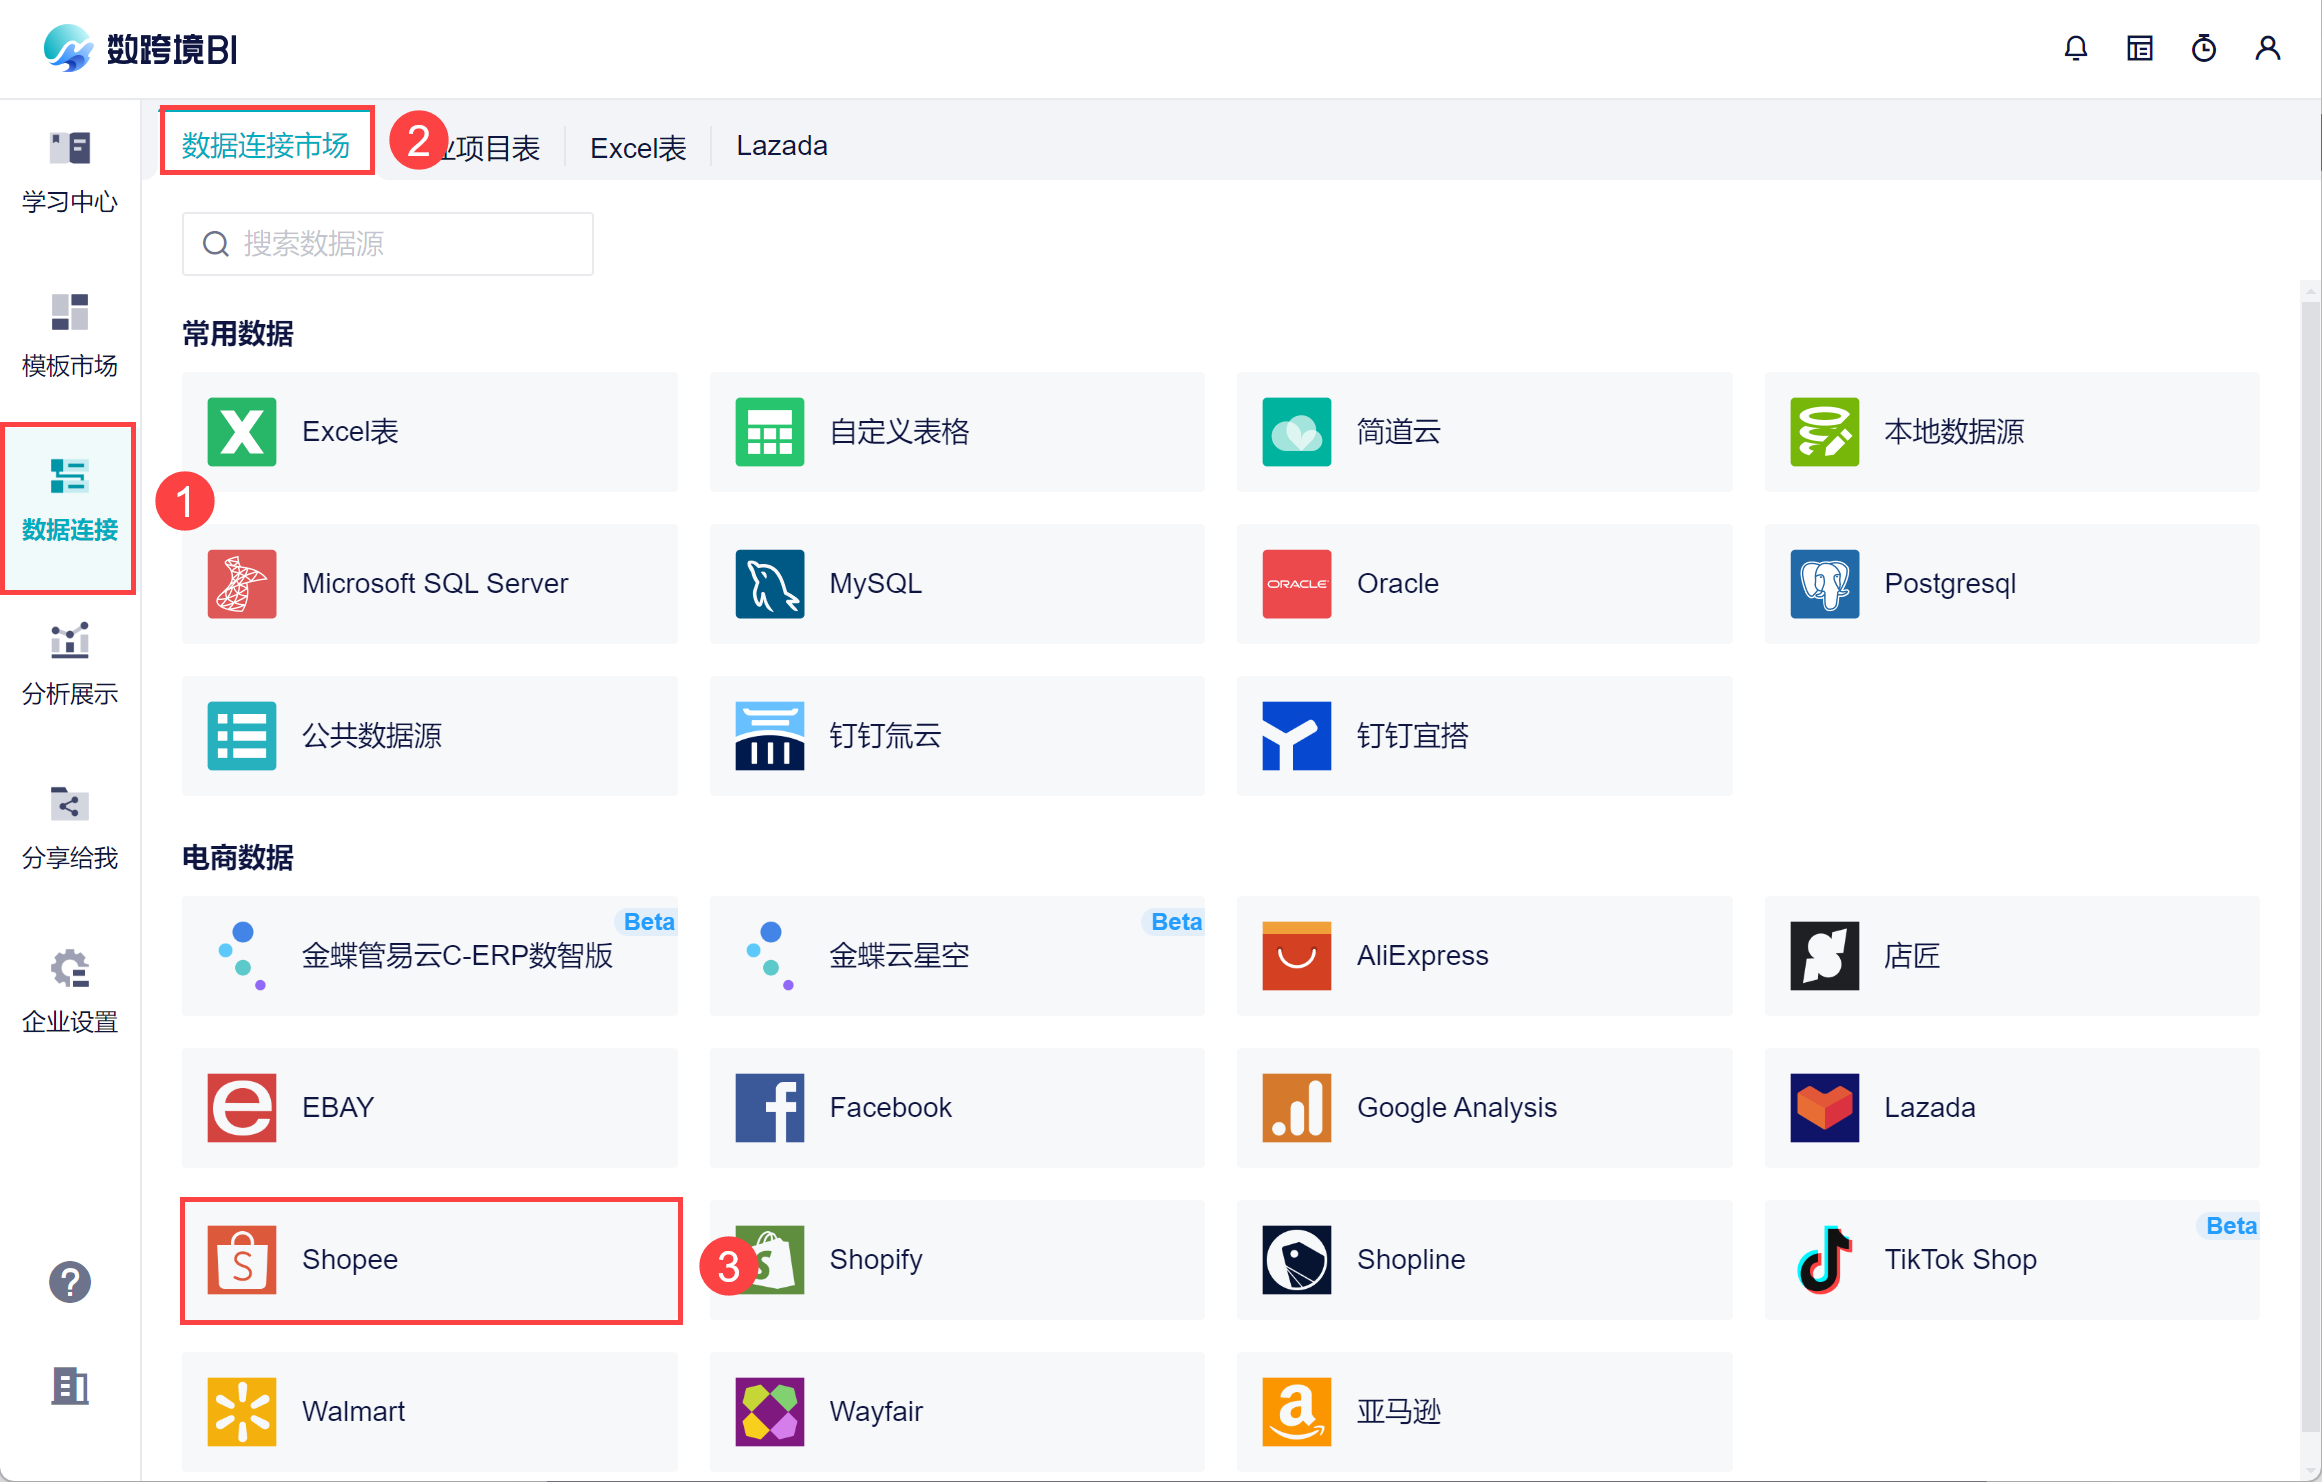Open the user profile icon

[x=2267, y=48]
